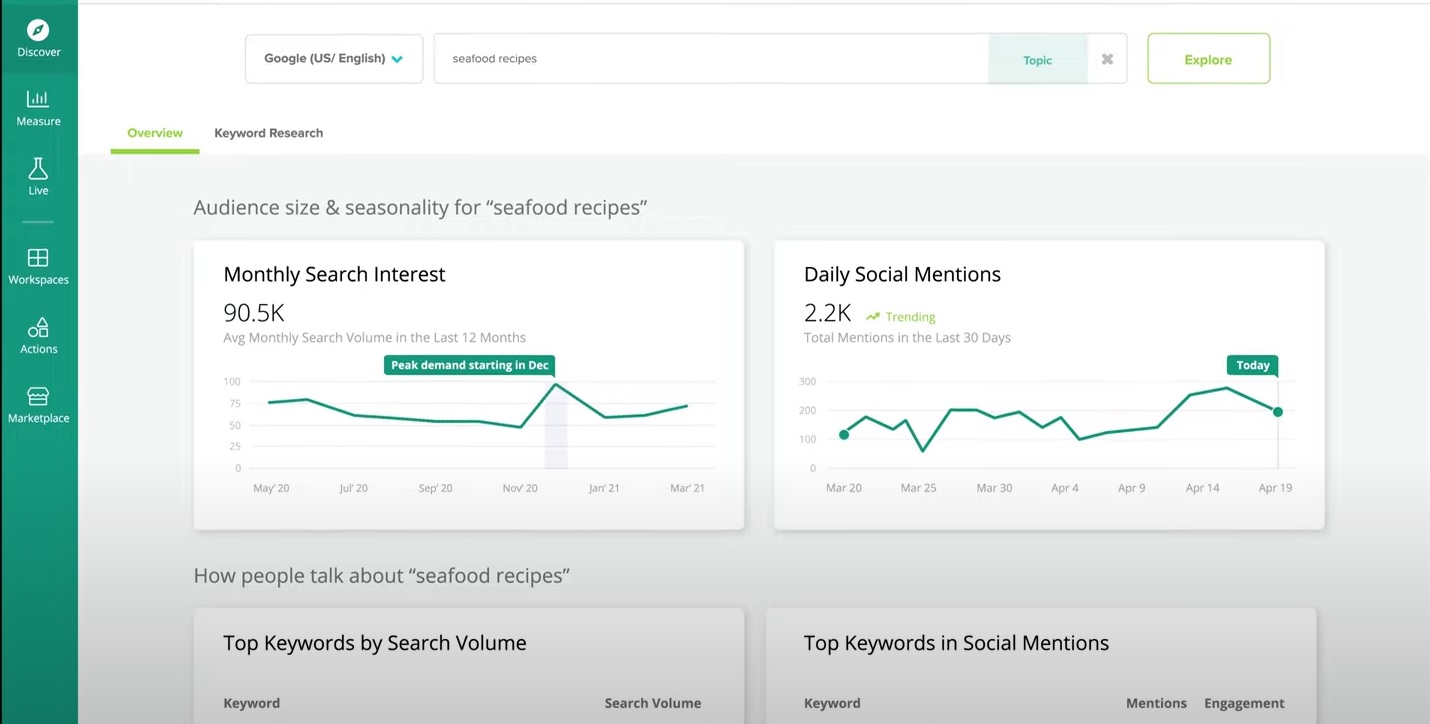Expand the Google (US/ English) dropdown
Viewport: 1430px width, 724px height.
(x=333, y=59)
